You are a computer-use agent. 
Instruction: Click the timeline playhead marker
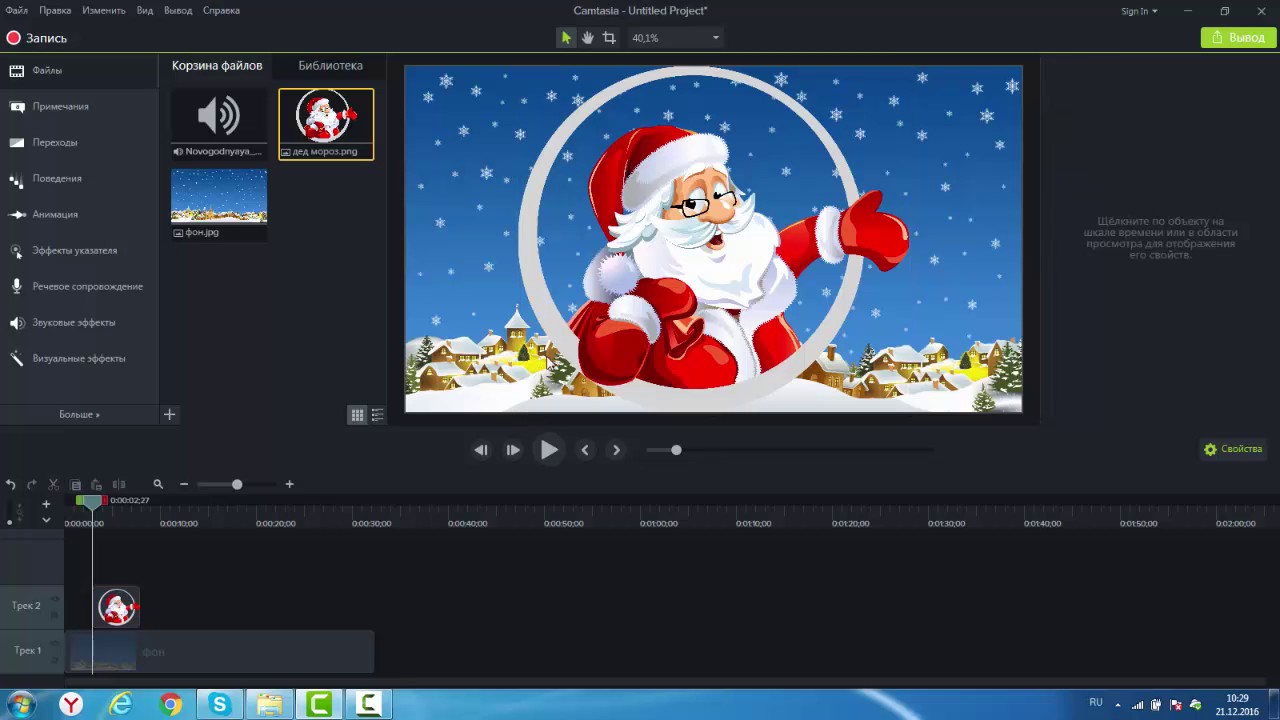point(92,500)
